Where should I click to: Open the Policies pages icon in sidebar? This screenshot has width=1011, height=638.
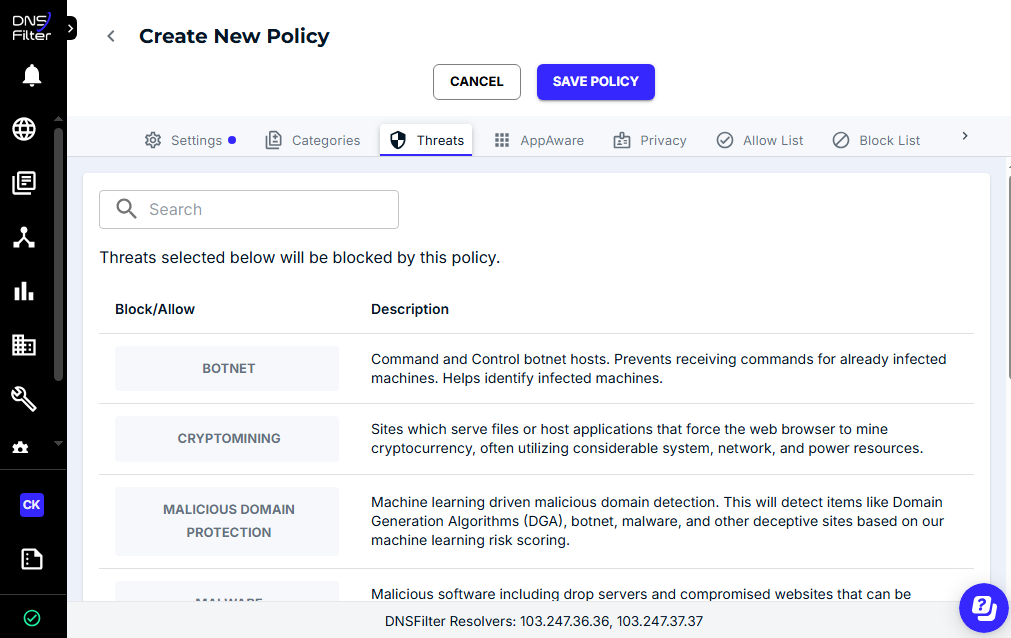point(24,183)
